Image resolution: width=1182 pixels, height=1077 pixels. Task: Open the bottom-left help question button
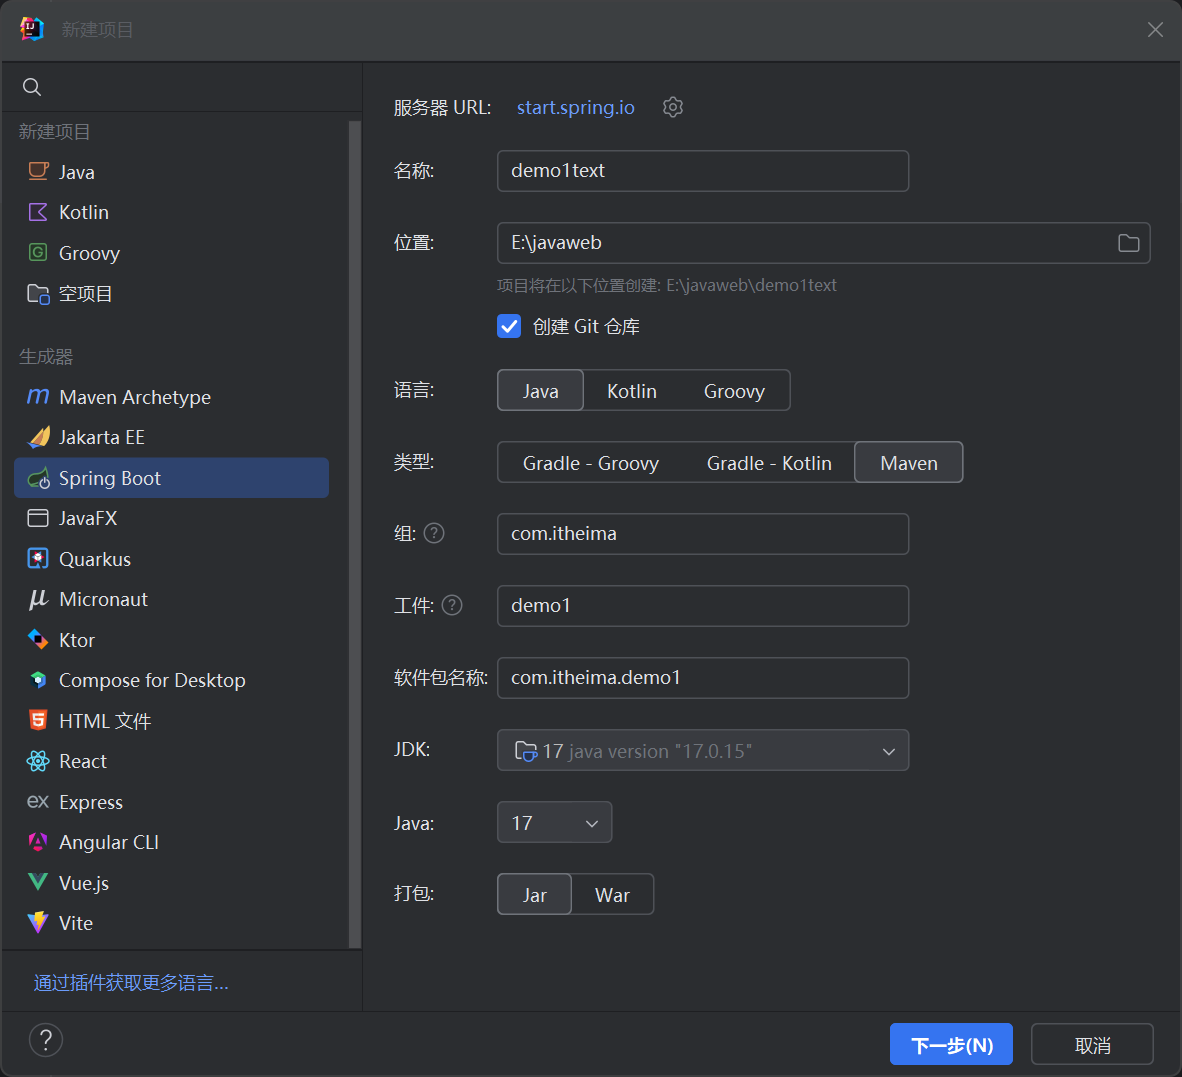point(46,1040)
